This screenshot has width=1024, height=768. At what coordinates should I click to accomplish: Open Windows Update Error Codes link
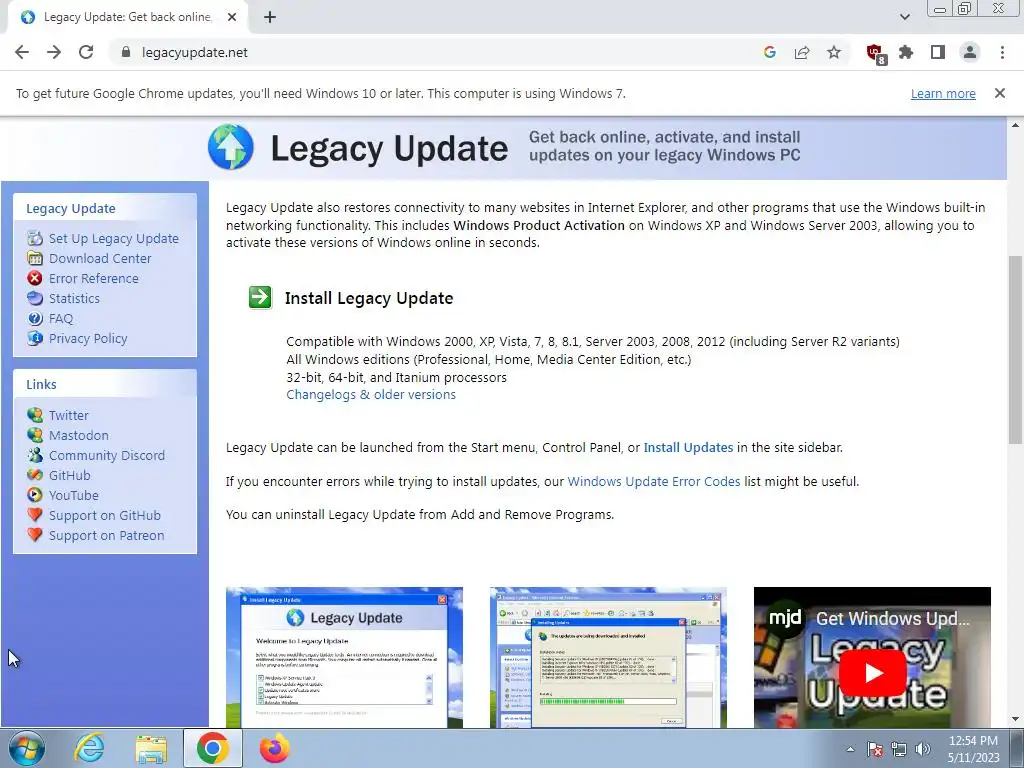[654, 481]
